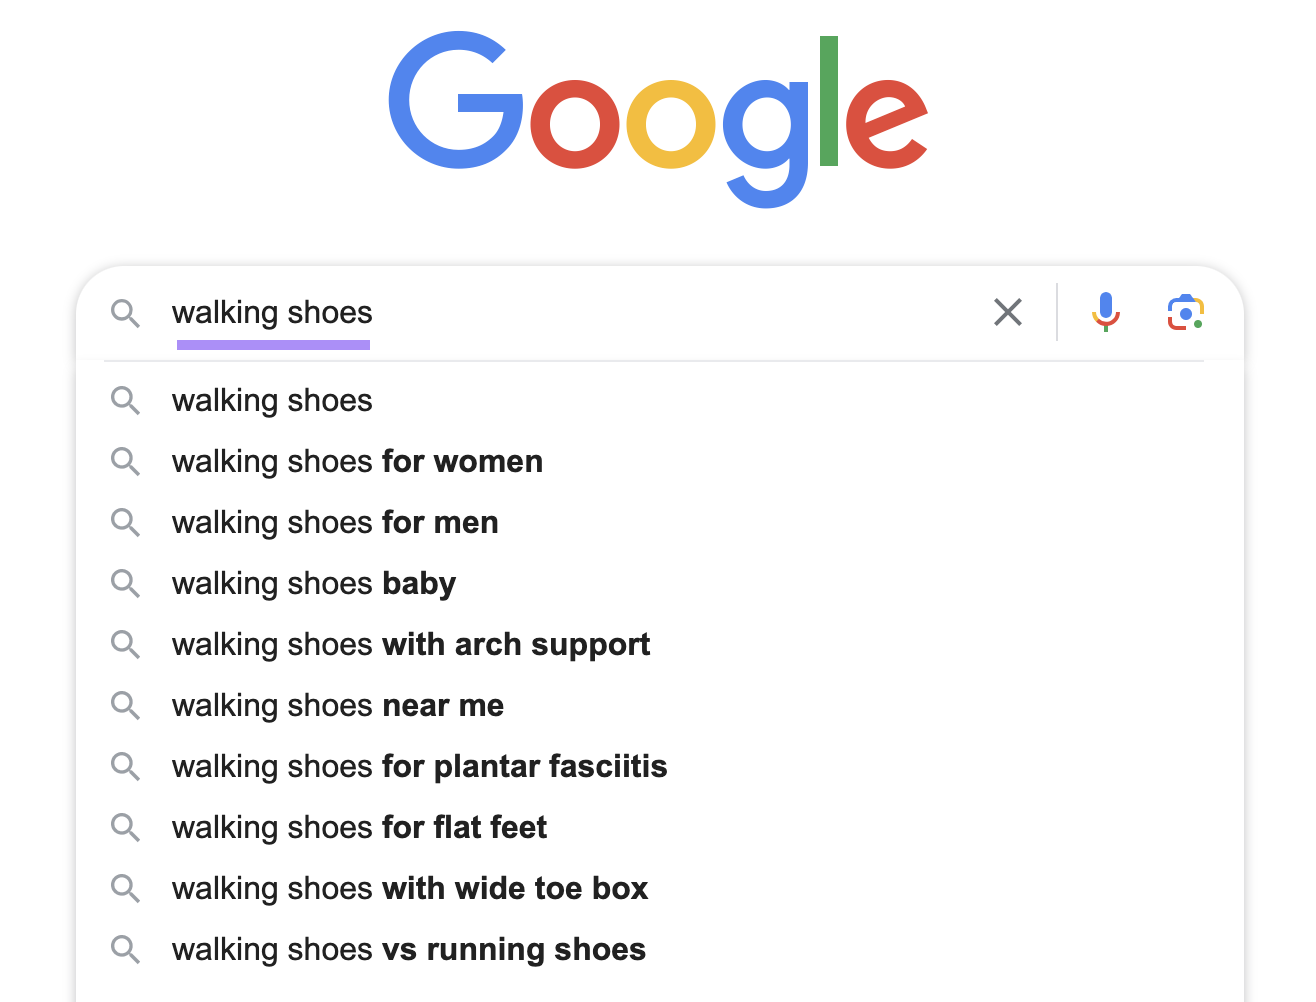This screenshot has height=1002, width=1316.
Task: Click the magnifier icon beside 'walking shoes baby'
Action: point(126,583)
